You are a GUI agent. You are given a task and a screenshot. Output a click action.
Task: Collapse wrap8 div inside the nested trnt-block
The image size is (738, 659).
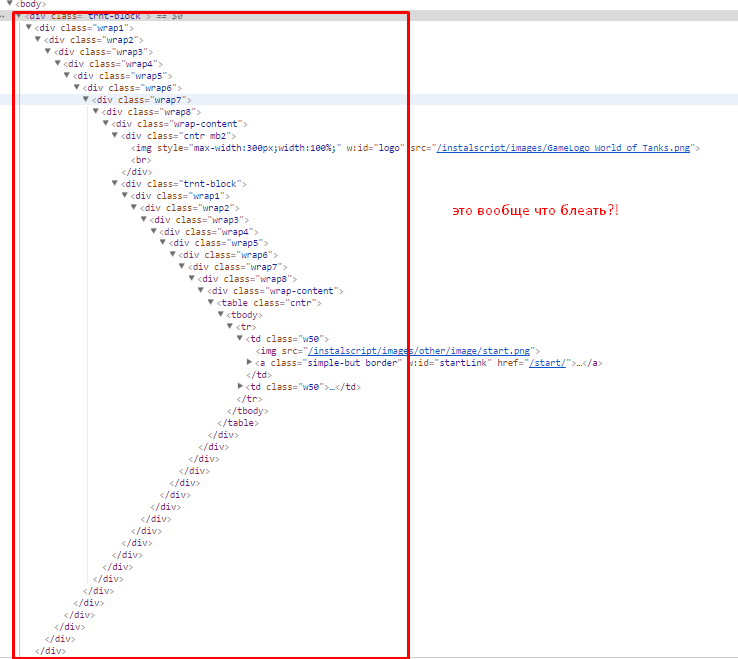pos(192,278)
